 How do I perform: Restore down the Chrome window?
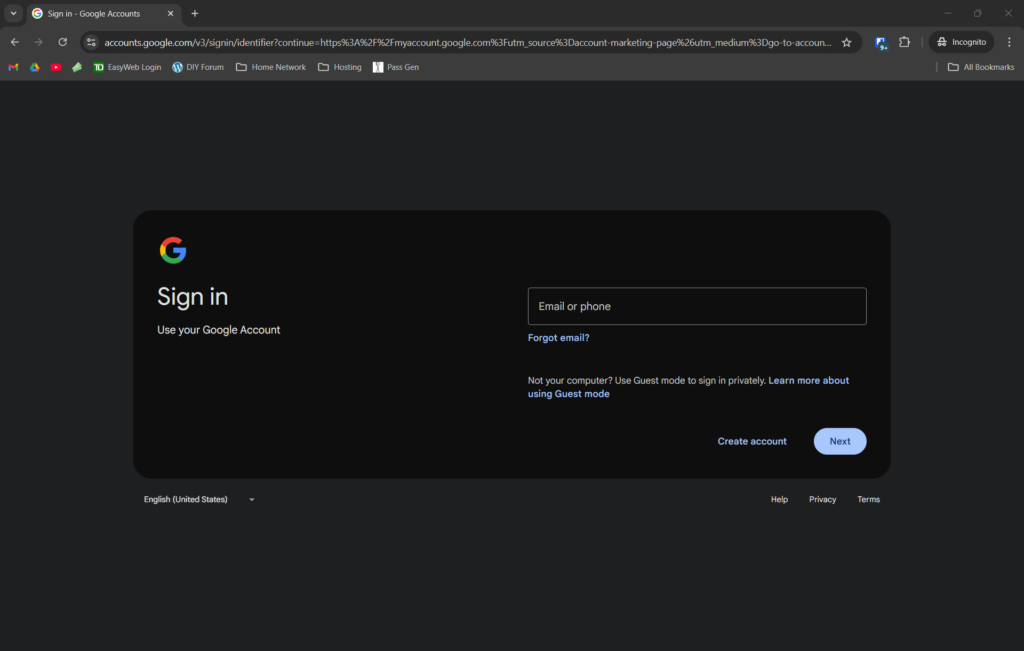click(978, 13)
